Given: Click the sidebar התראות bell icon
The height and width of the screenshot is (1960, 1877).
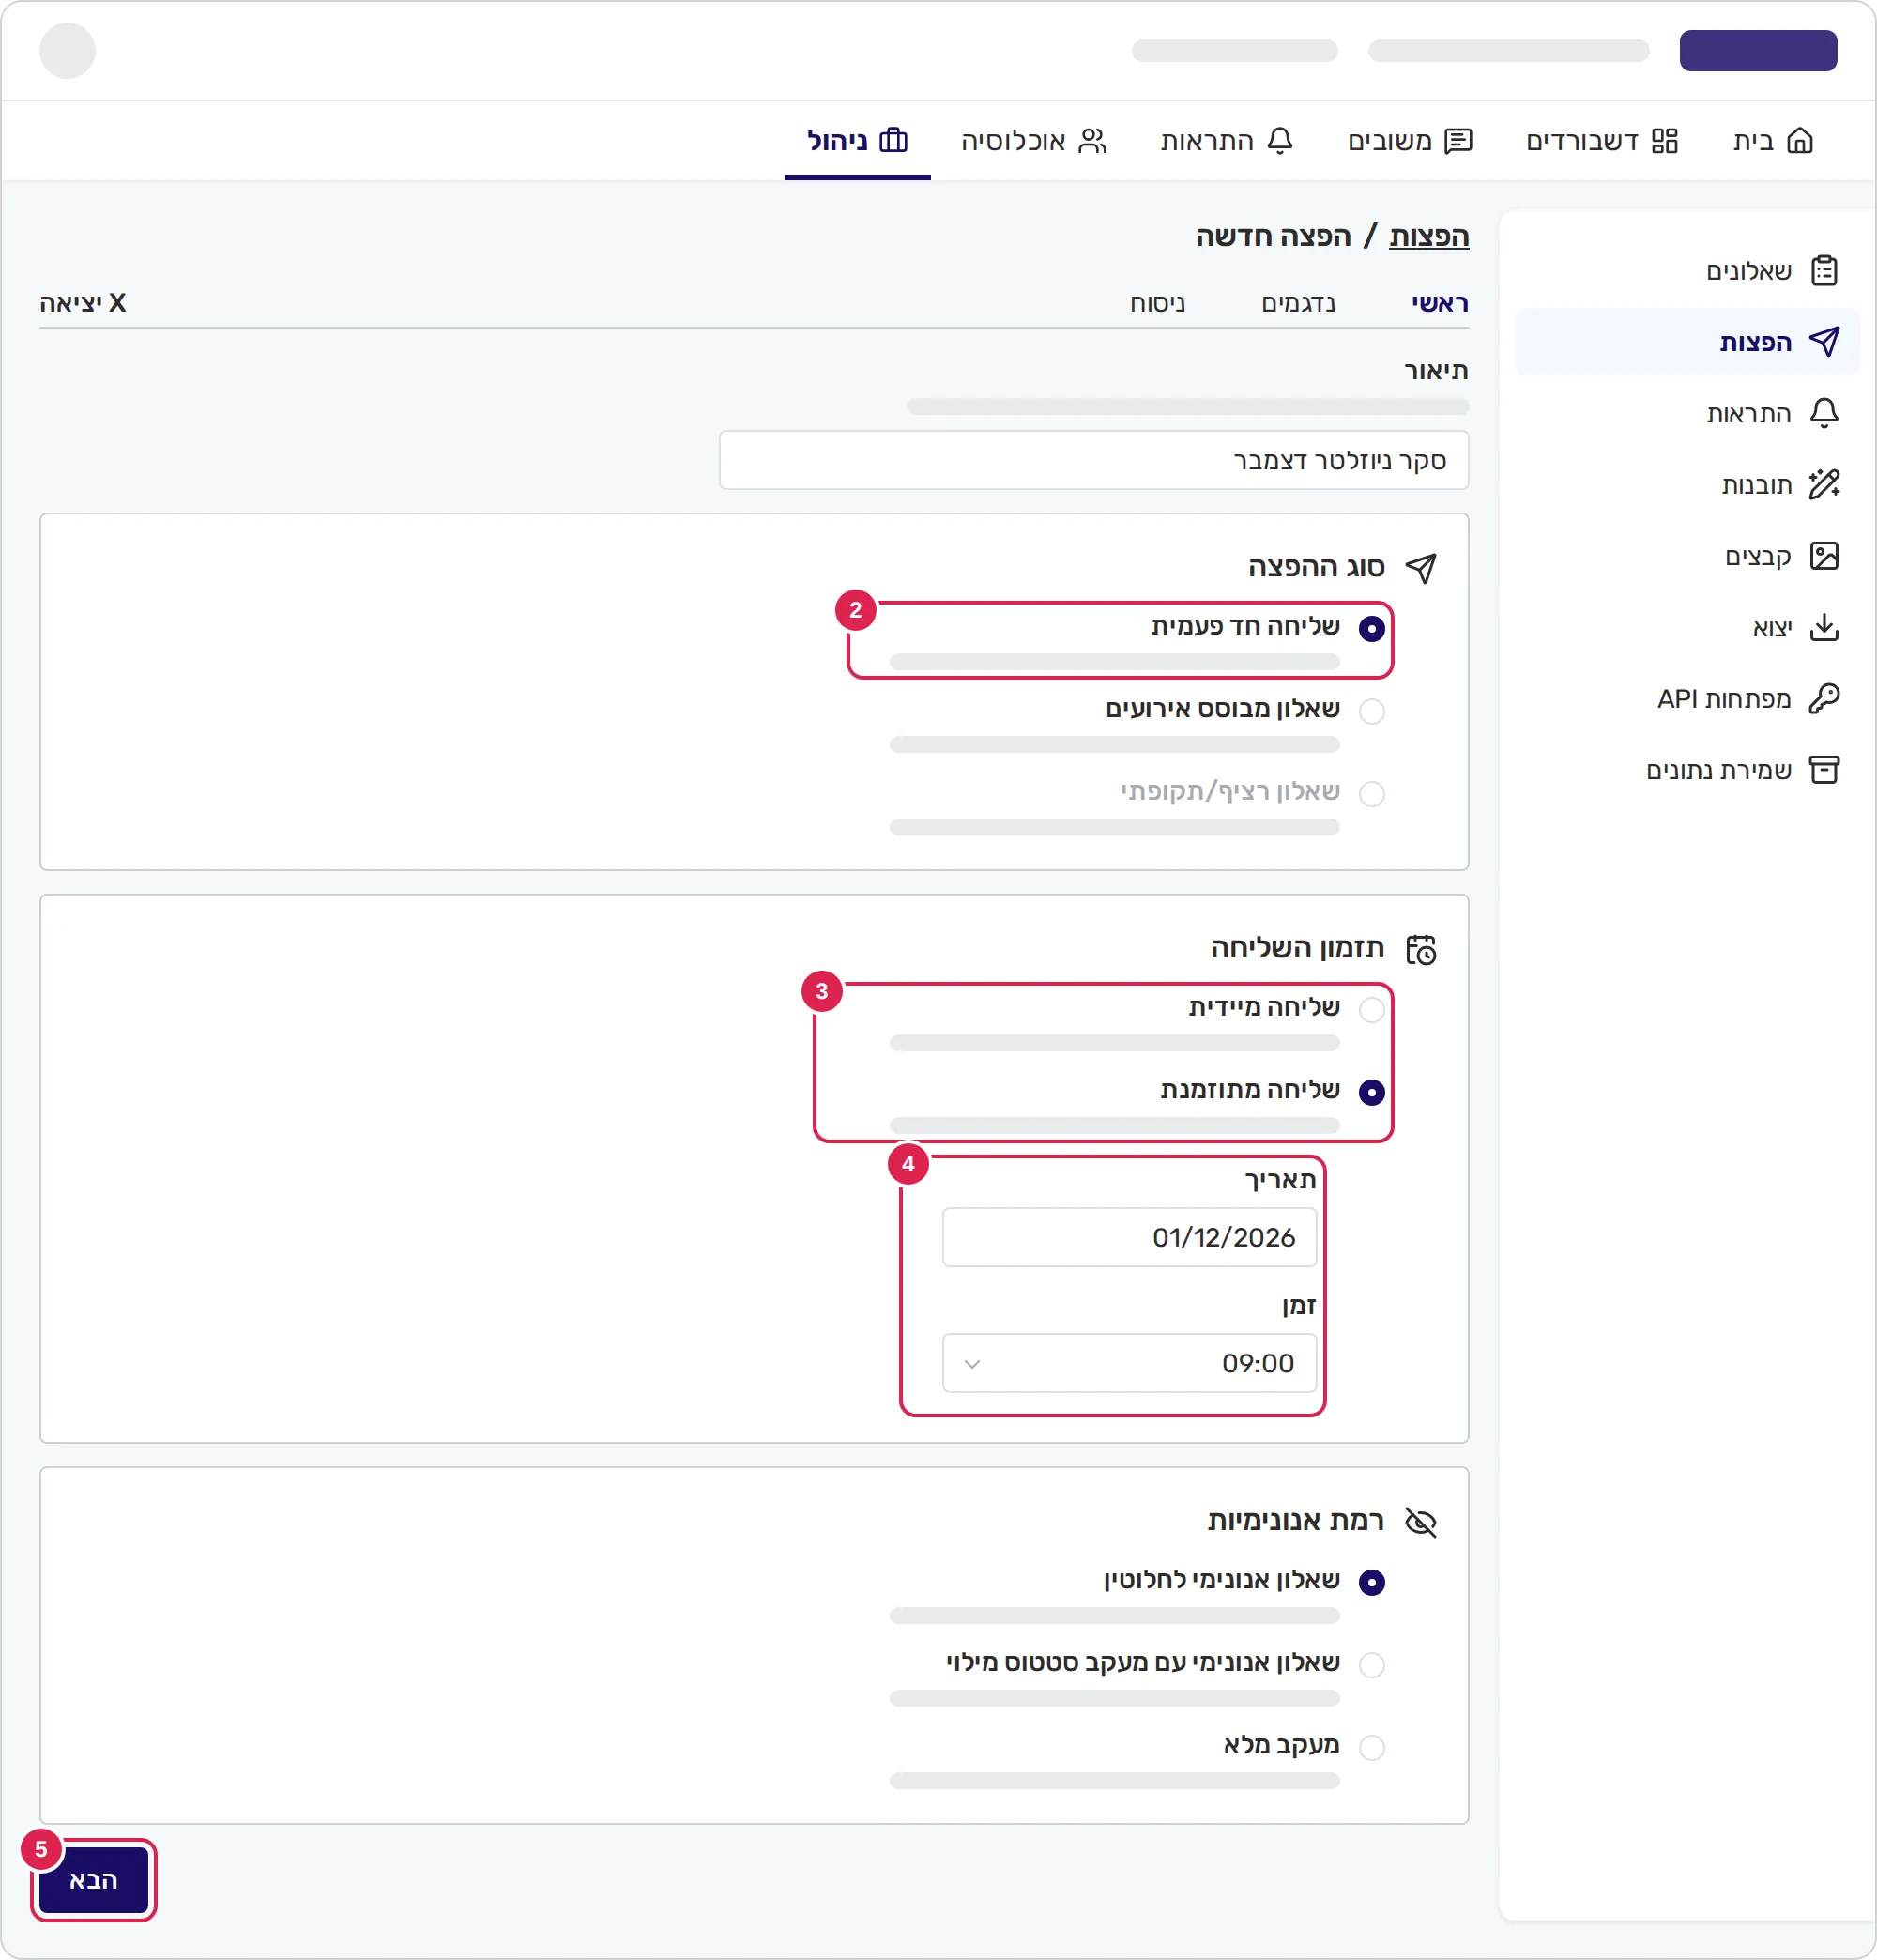Looking at the screenshot, I should (1824, 413).
